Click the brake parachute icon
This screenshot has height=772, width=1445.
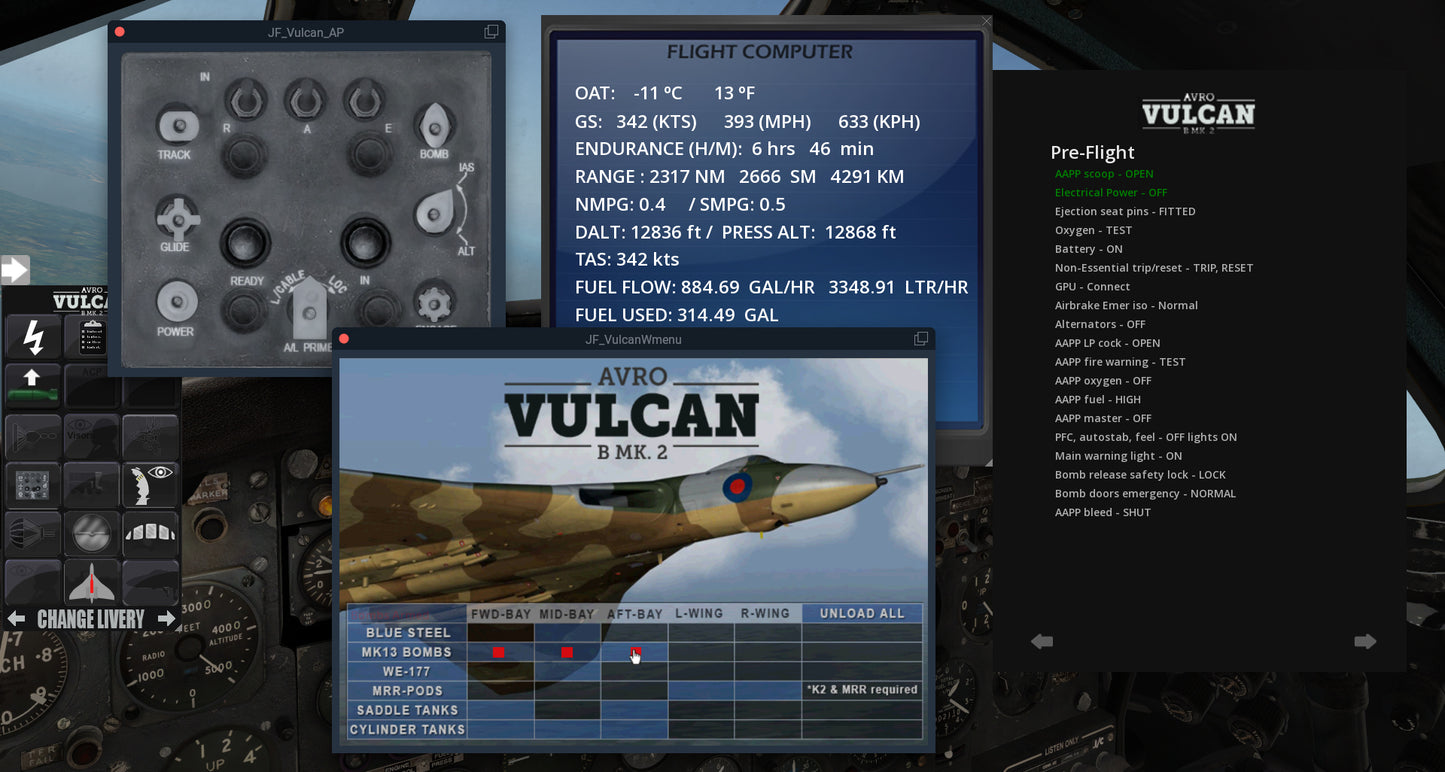(x=34, y=533)
